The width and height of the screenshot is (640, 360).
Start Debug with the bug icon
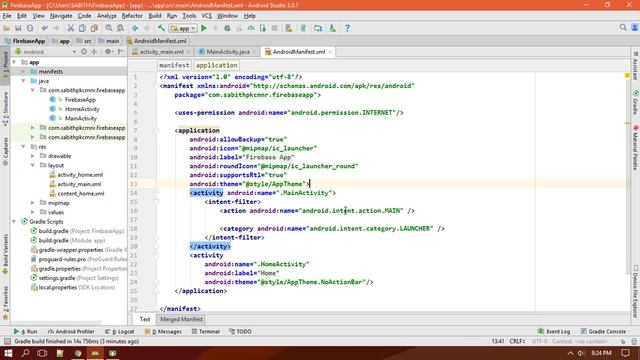227,28
